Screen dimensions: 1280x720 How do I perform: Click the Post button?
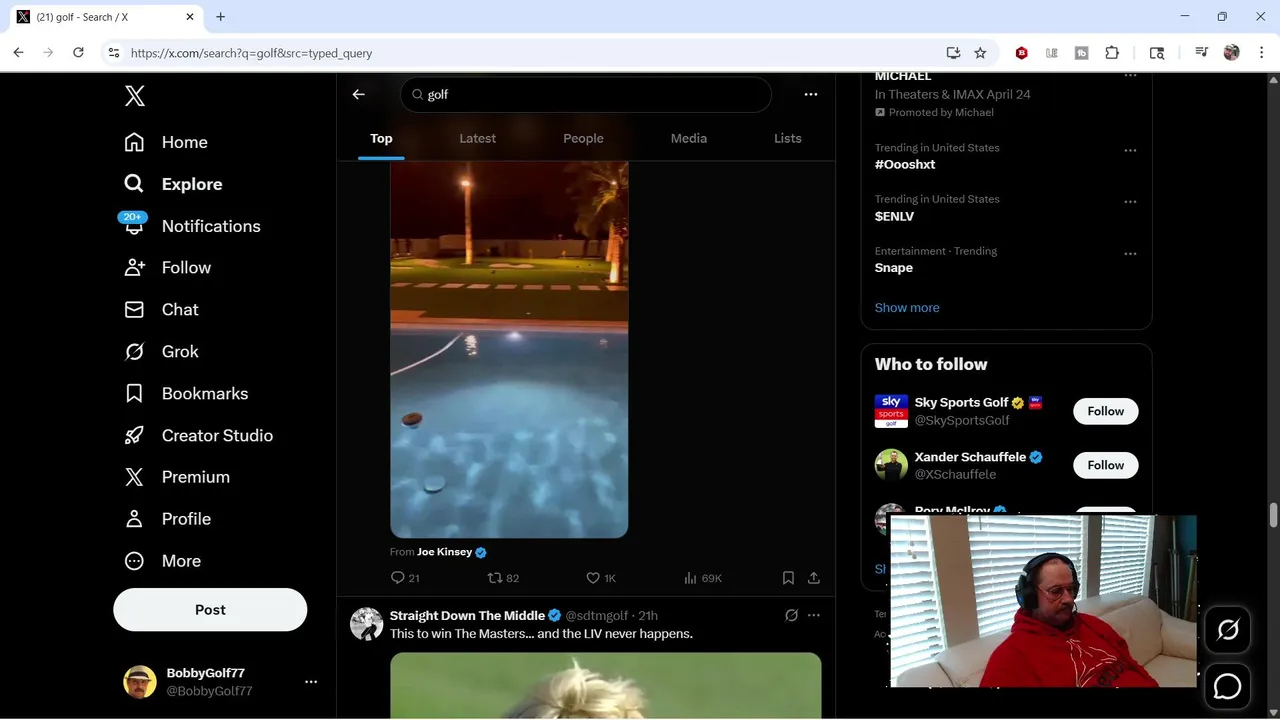(x=210, y=610)
